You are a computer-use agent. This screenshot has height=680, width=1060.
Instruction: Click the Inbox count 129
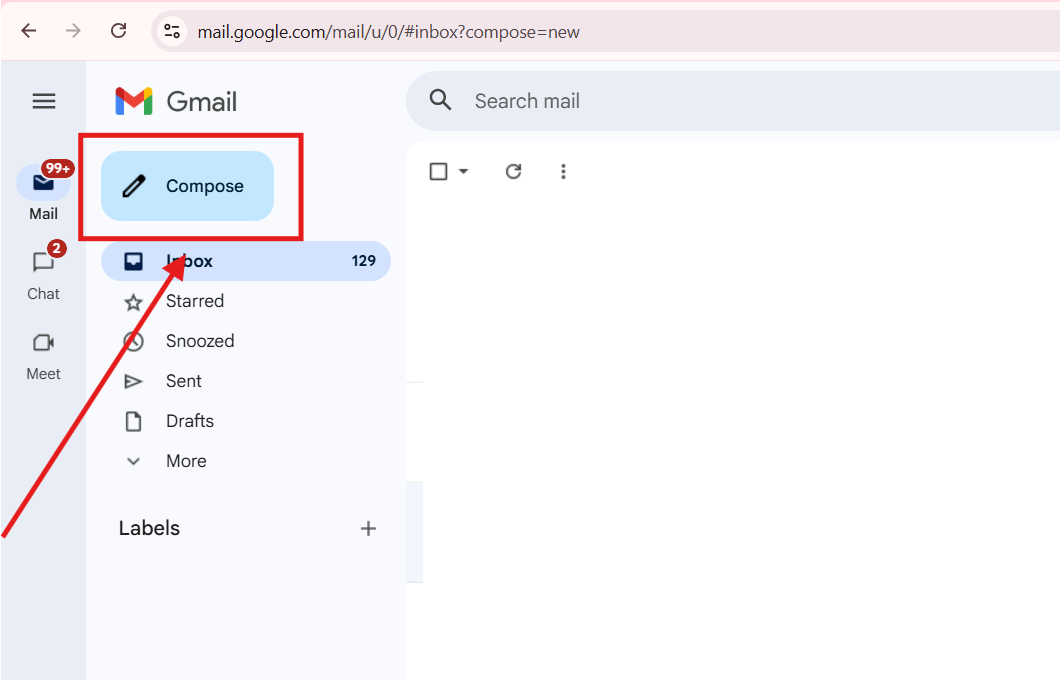pyautogui.click(x=364, y=261)
